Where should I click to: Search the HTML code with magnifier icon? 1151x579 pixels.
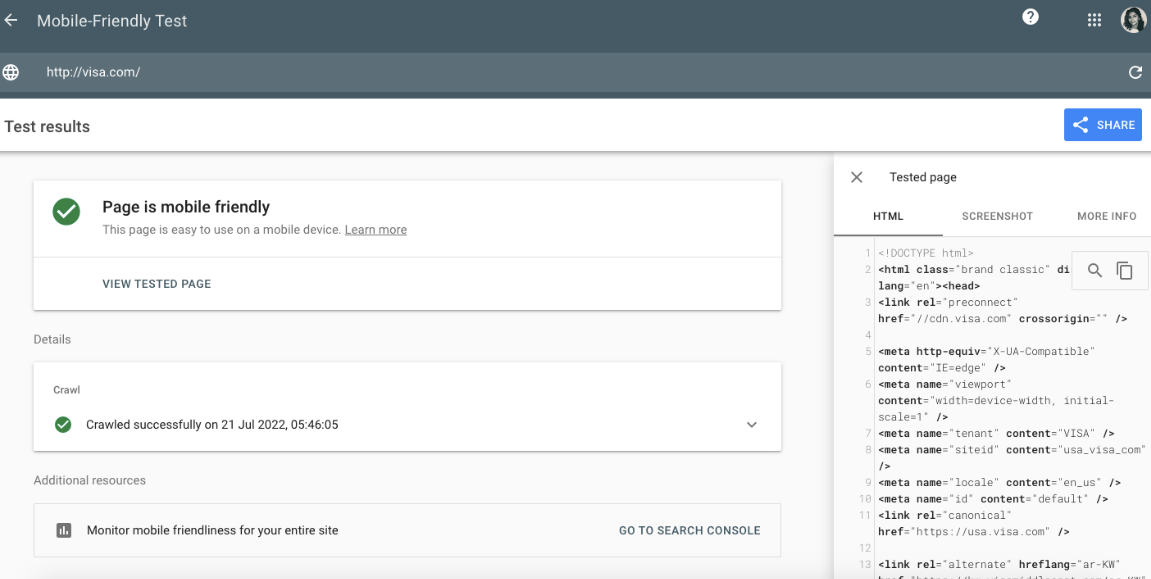(1094, 270)
